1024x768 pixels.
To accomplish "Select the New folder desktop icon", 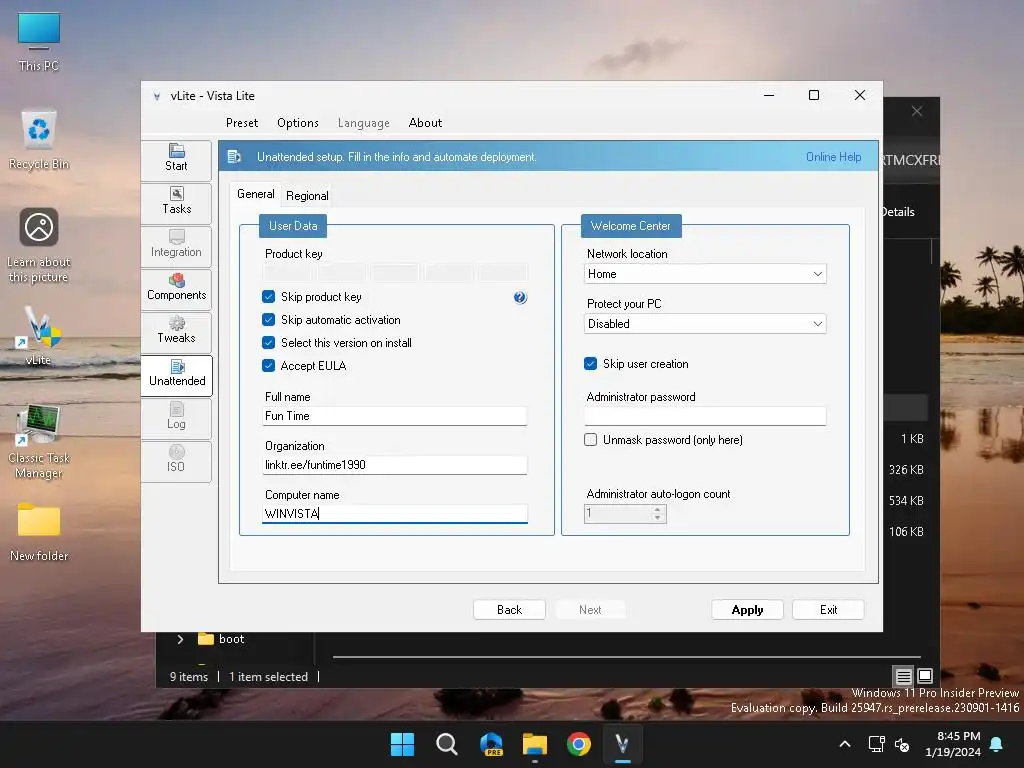I will (x=39, y=532).
